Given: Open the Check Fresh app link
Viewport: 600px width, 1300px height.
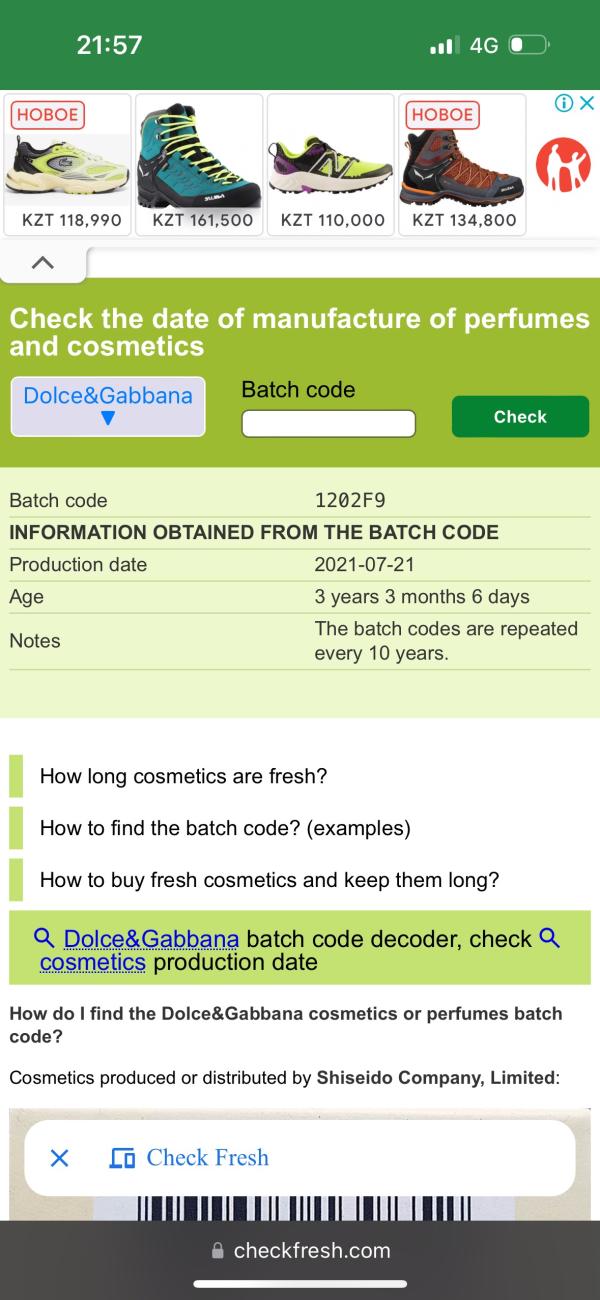Looking at the screenshot, I should click(208, 1158).
